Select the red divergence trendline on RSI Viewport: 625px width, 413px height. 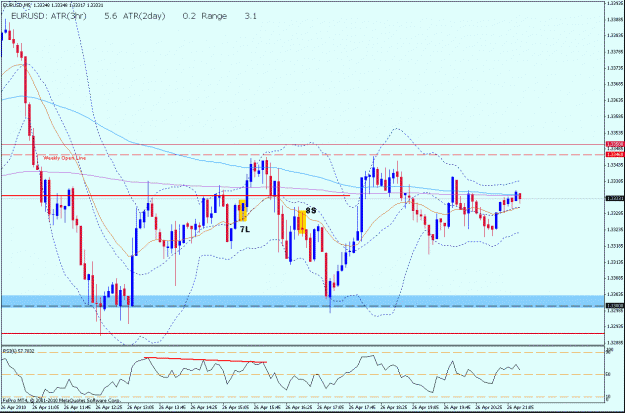206,360
